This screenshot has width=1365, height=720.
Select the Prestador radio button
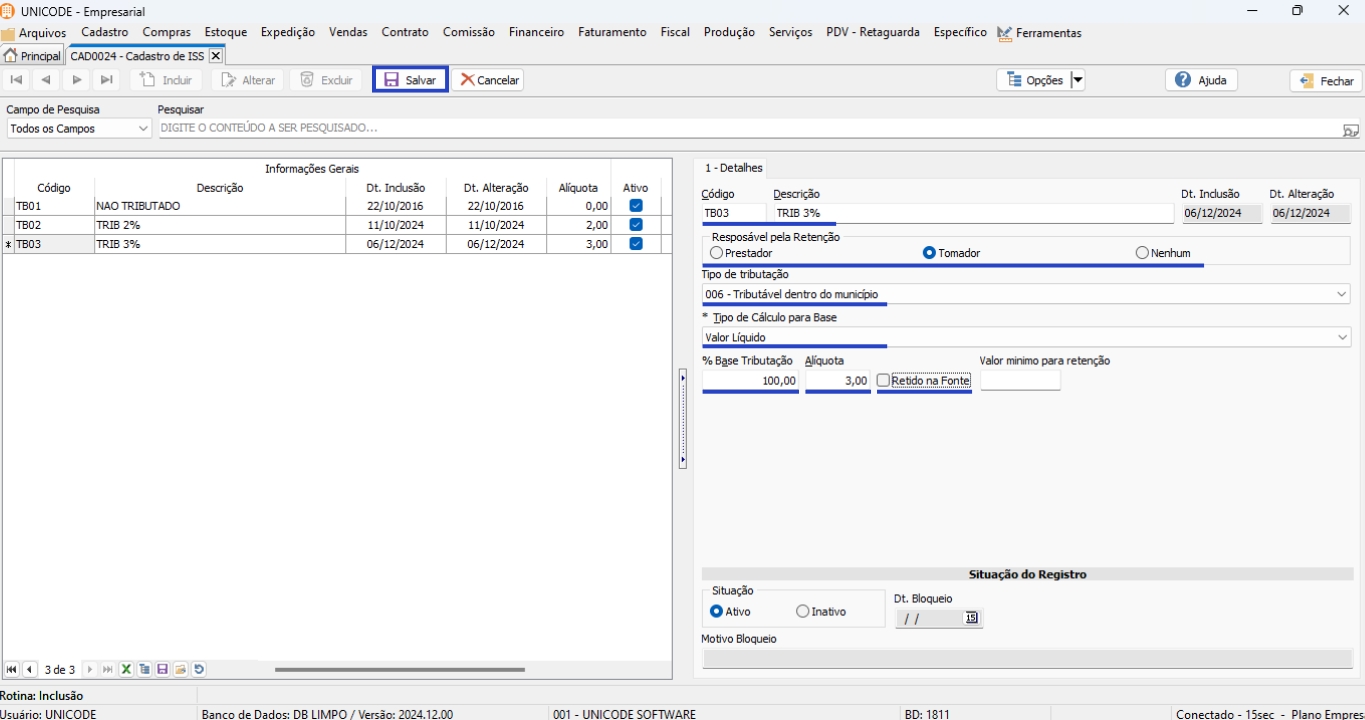pos(717,254)
